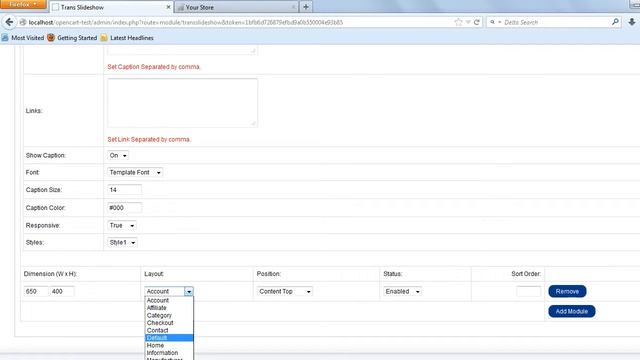Open the Responsive dropdown
The height and width of the screenshot is (360, 640).
point(122,226)
